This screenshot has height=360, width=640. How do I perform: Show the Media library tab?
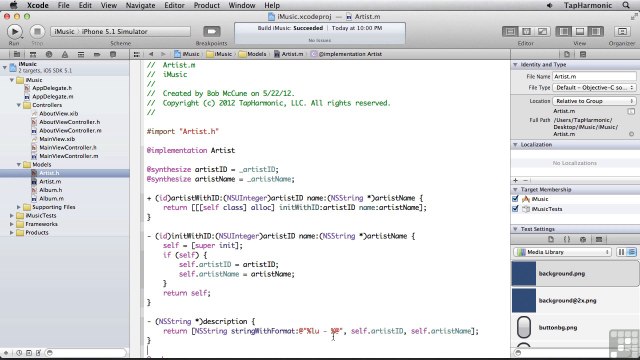tap(599, 240)
